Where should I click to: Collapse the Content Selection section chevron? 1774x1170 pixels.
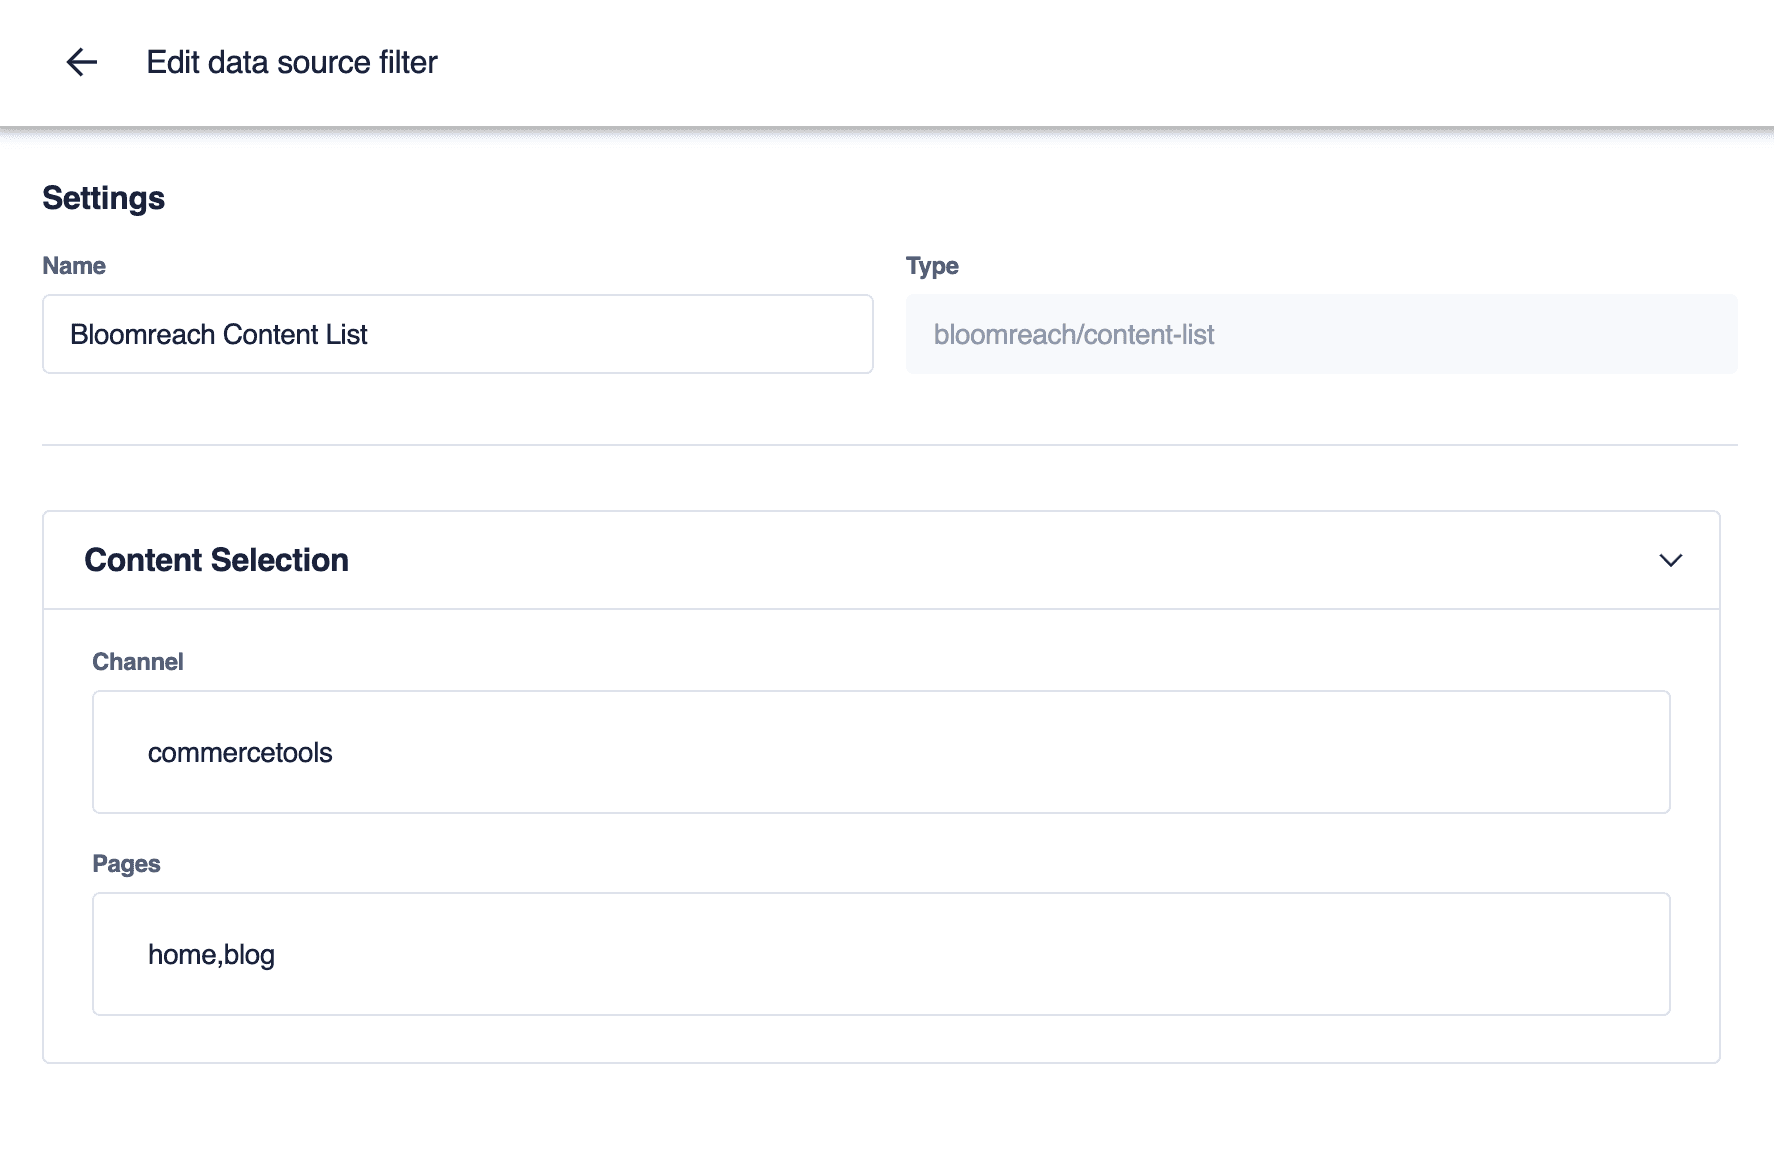coord(1670,560)
